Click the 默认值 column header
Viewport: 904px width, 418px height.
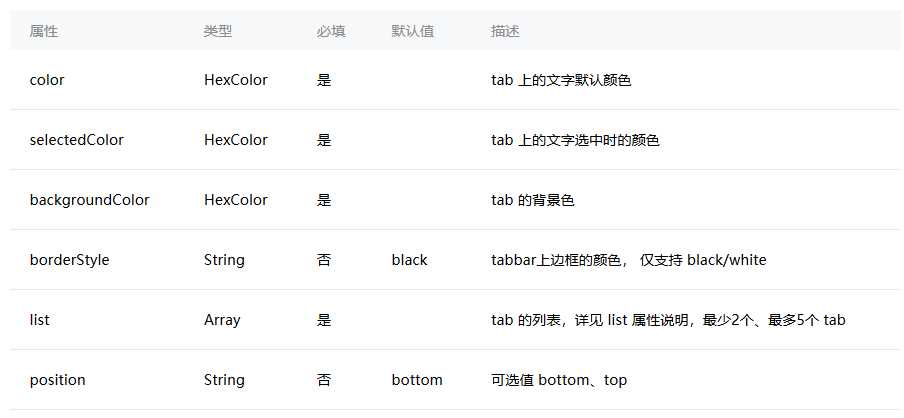pyautogui.click(x=412, y=31)
